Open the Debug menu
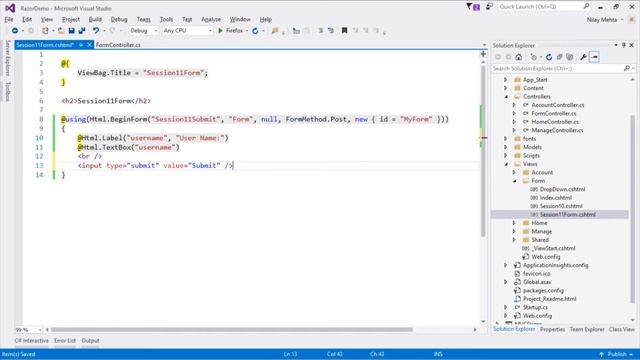 [x=119, y=19]
